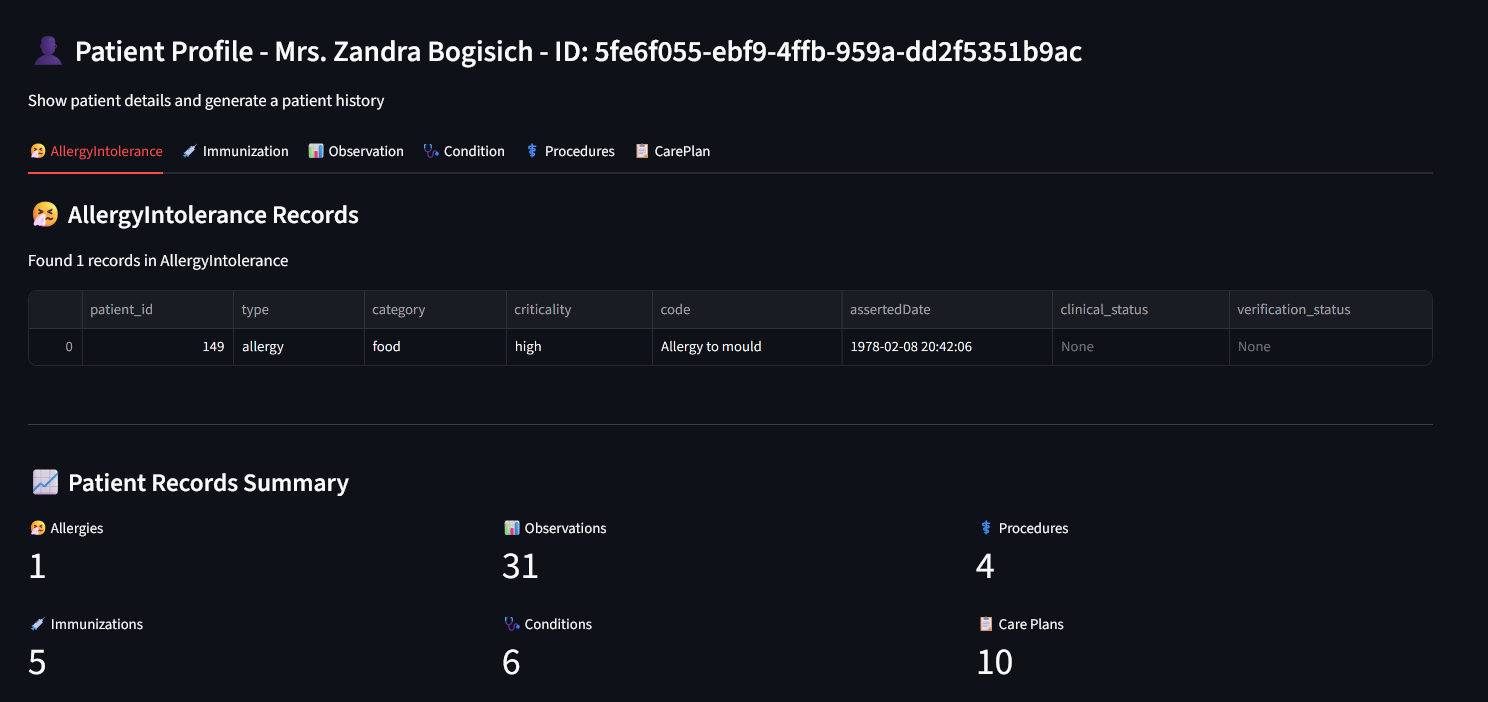Open the Immunization tab

tap(245, 151)
